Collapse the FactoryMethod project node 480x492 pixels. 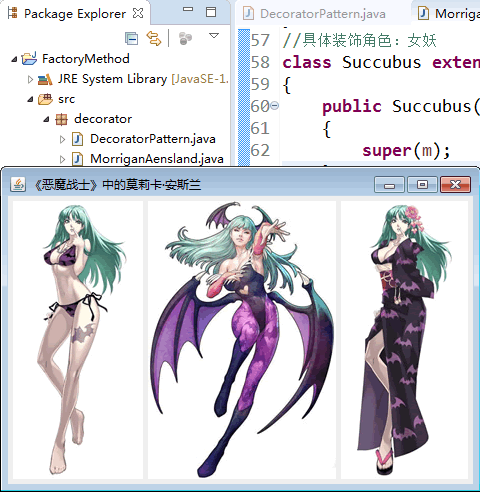click(14, 60)
